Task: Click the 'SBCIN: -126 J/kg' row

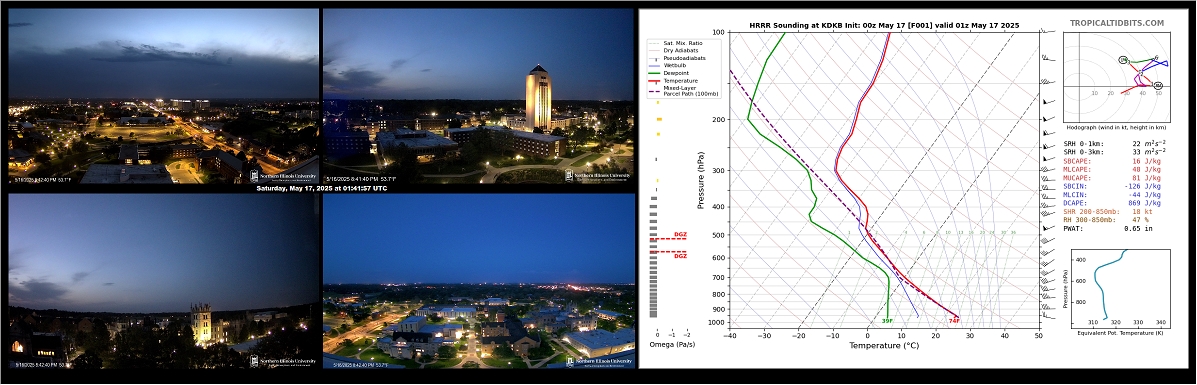Action: [x=1113, y=186]
